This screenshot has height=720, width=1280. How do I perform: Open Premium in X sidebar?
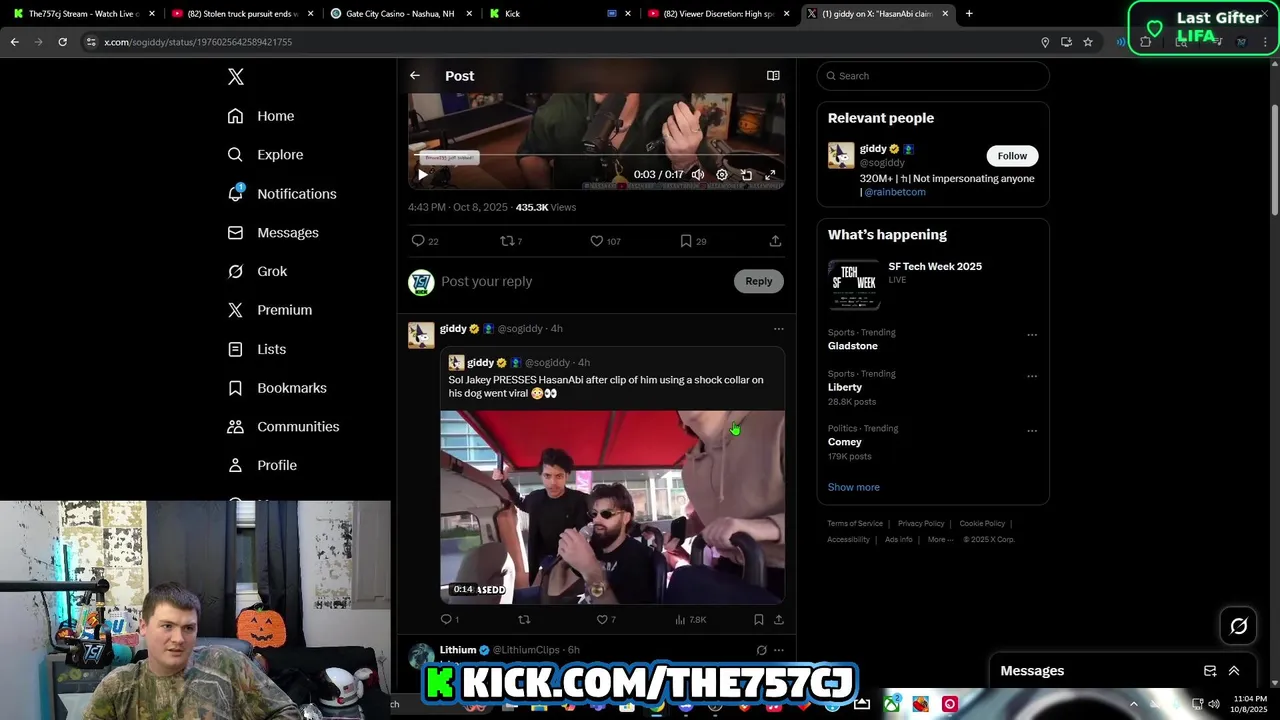(x=270, y=310)
